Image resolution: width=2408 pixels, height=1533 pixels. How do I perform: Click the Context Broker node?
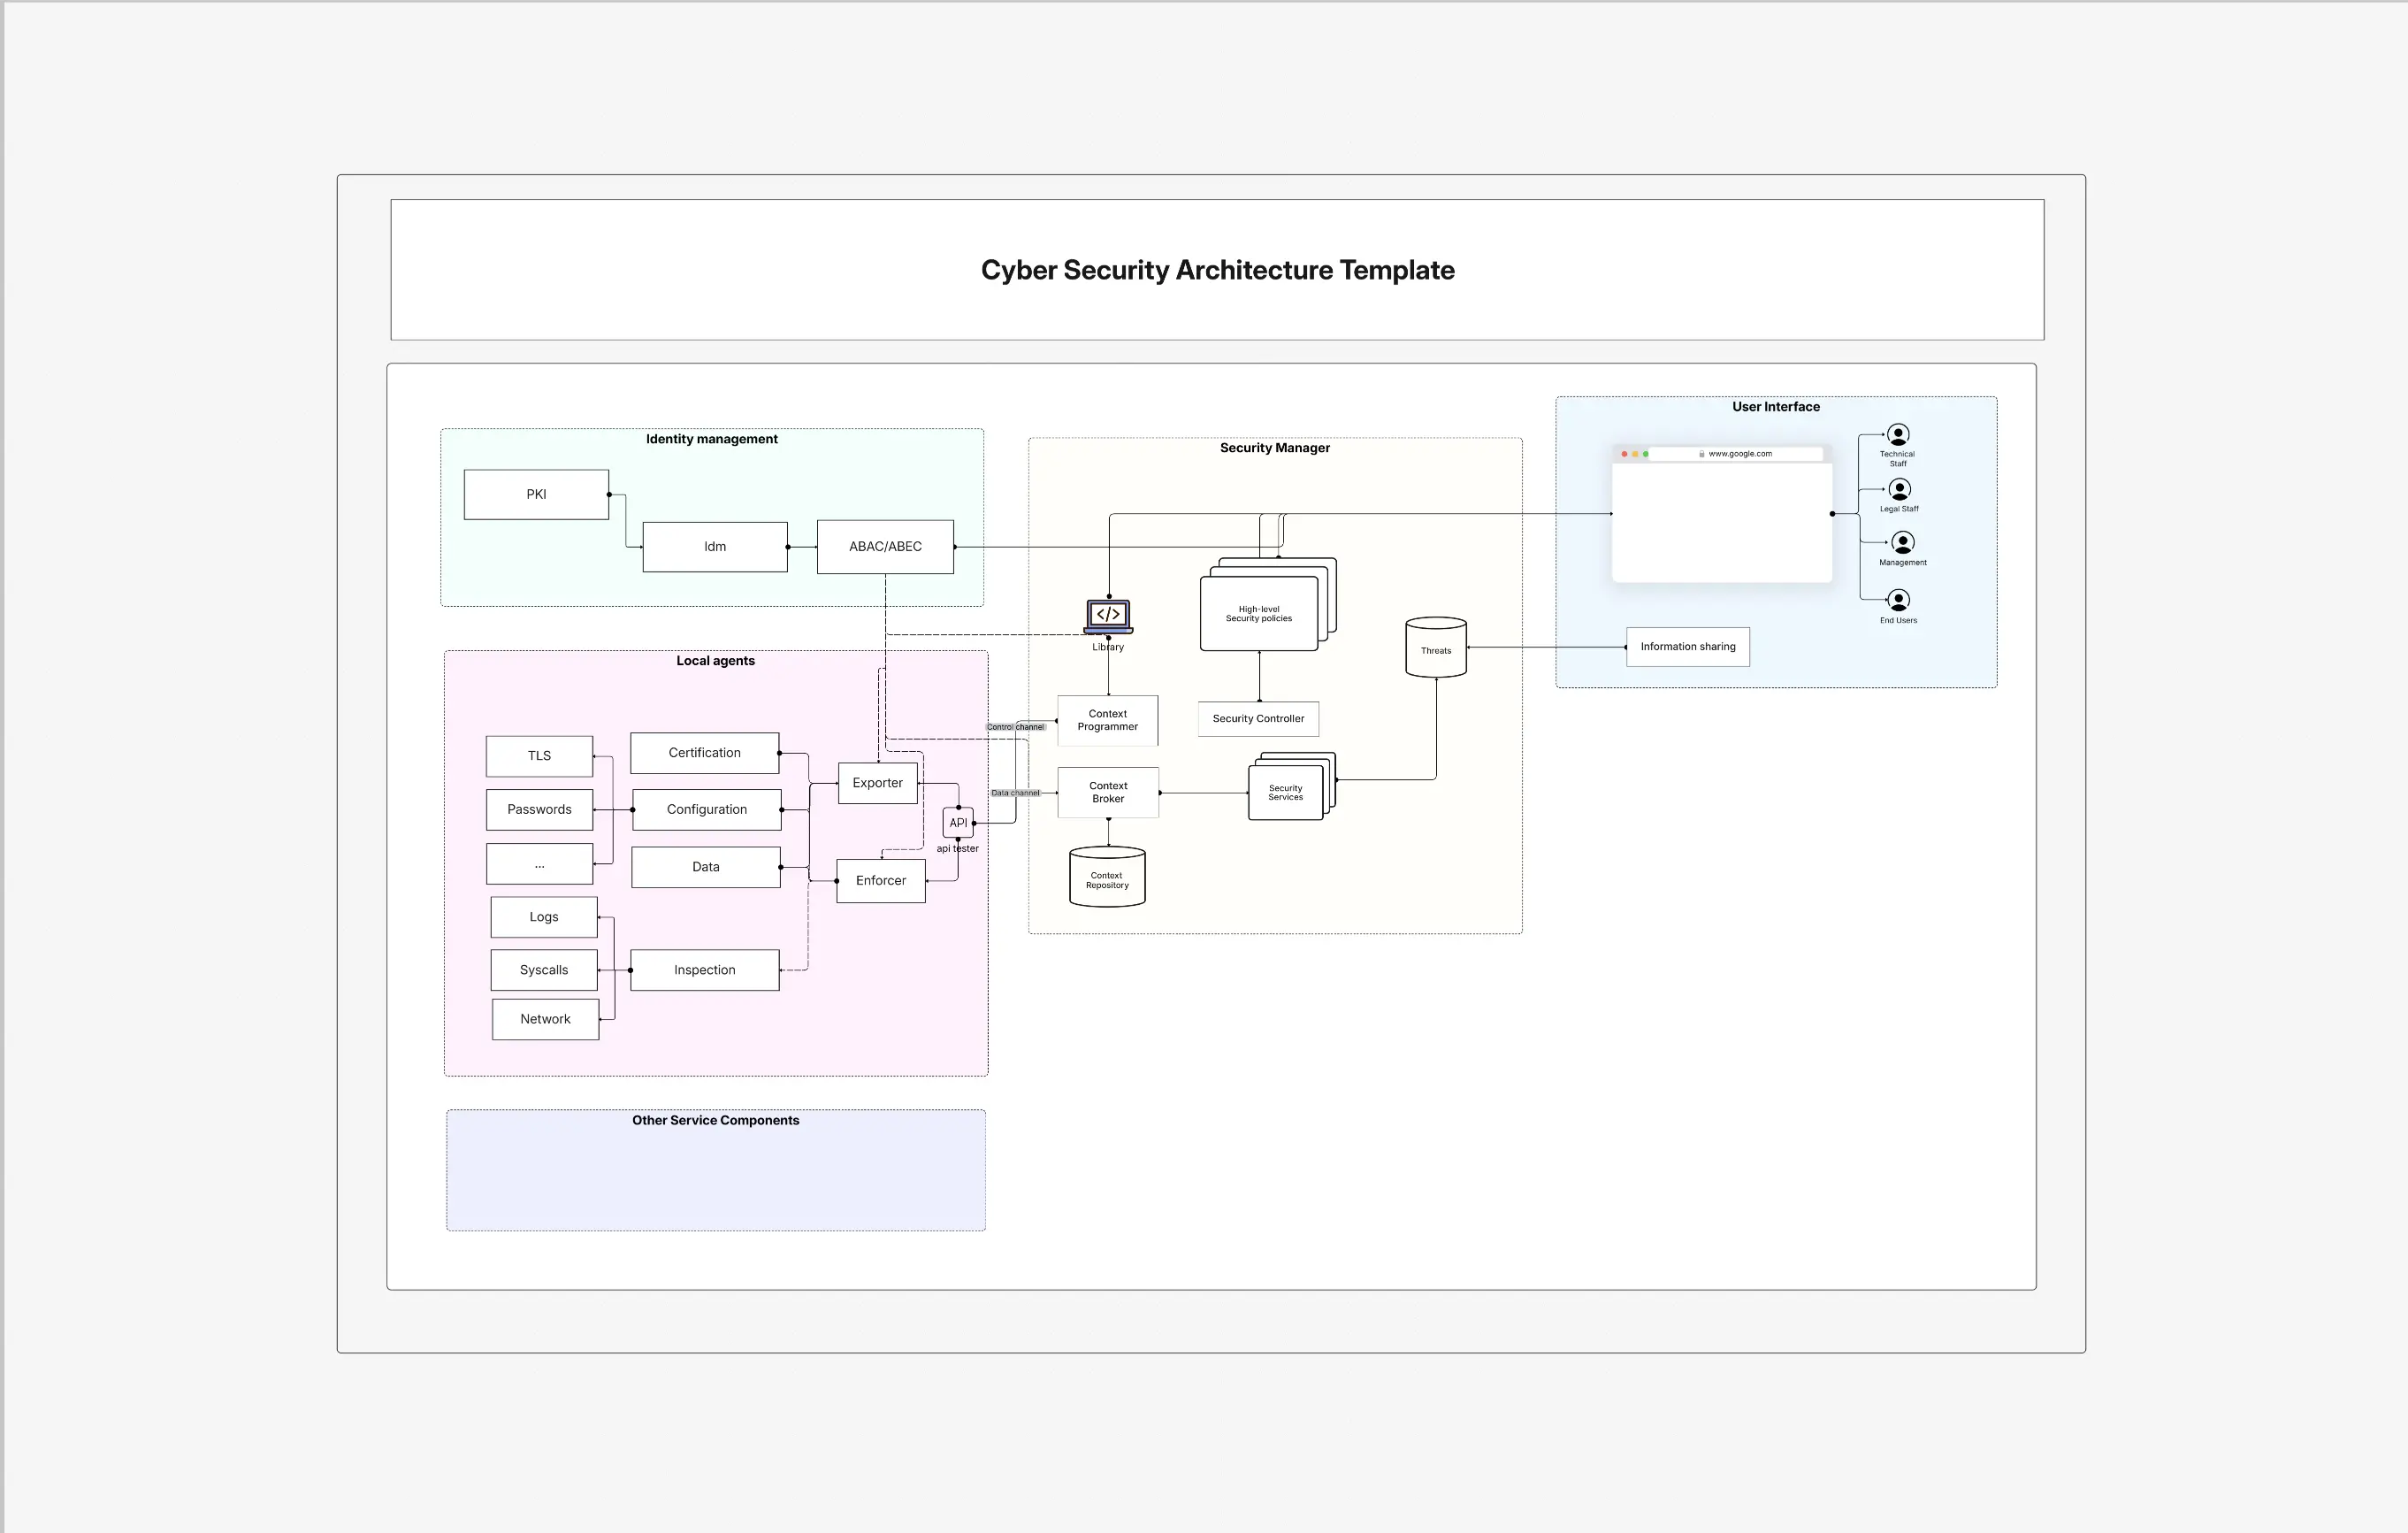[1108, 793]
